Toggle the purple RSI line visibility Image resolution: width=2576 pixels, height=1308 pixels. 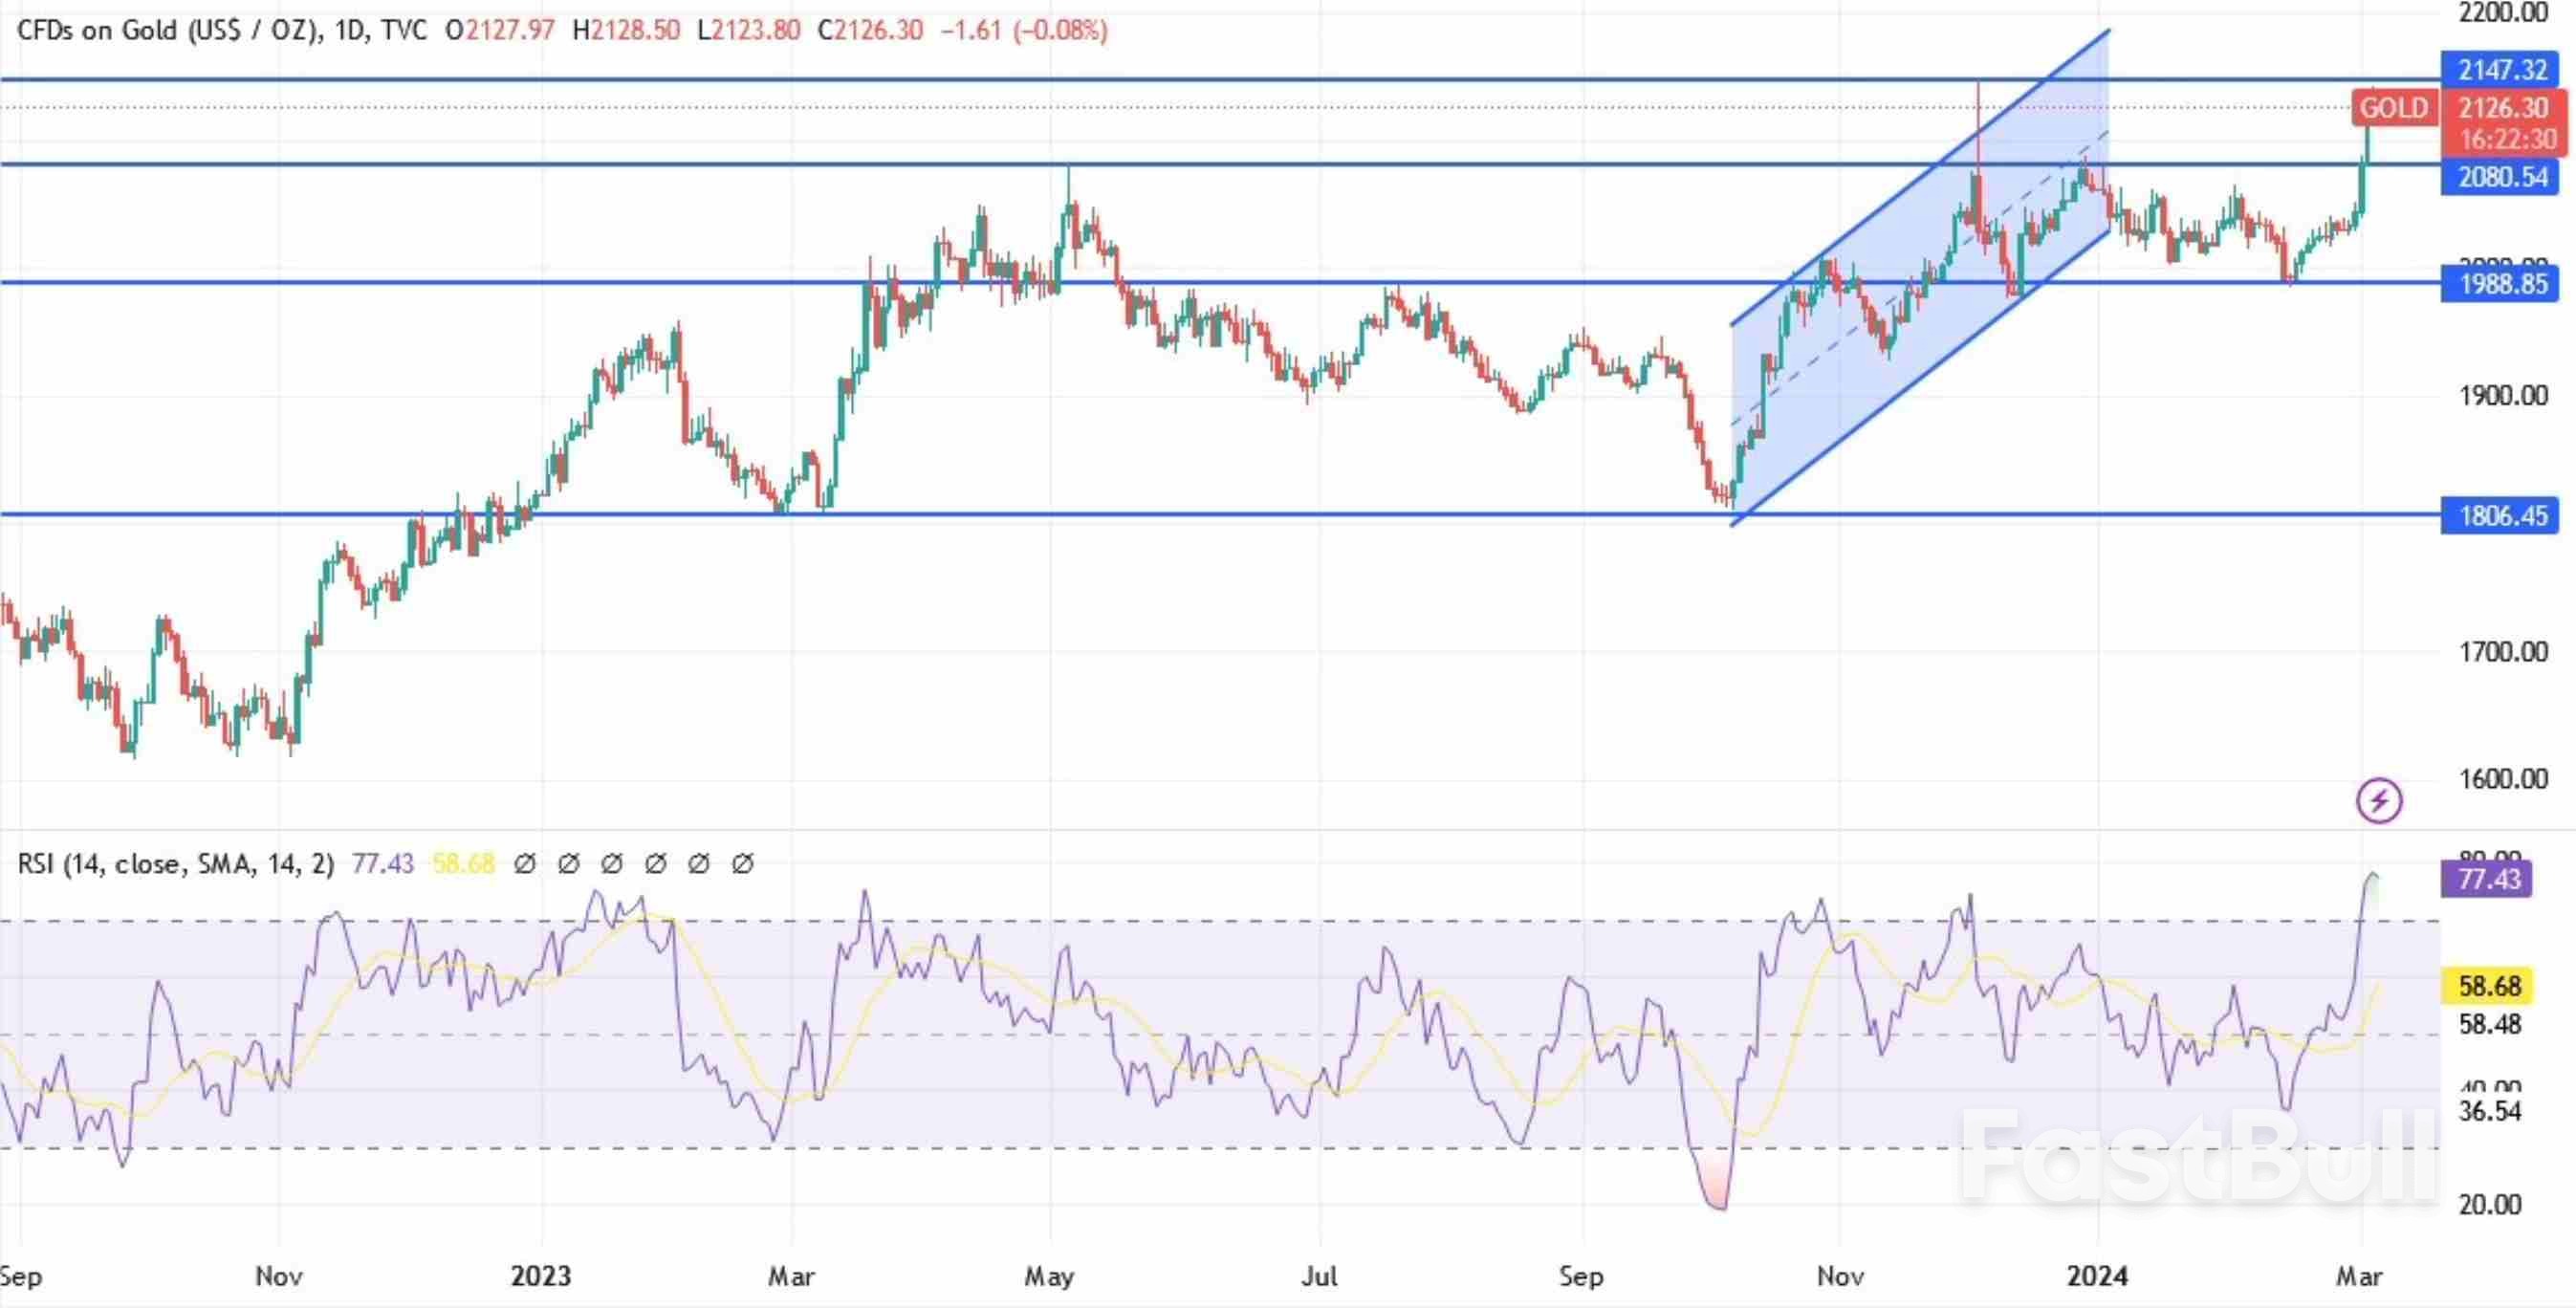383,864
